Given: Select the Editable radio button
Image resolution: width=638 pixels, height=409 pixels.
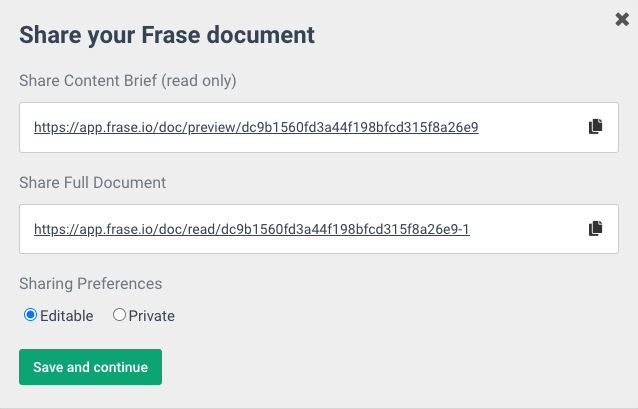Looking at the screenshot, I should [31, 315].
